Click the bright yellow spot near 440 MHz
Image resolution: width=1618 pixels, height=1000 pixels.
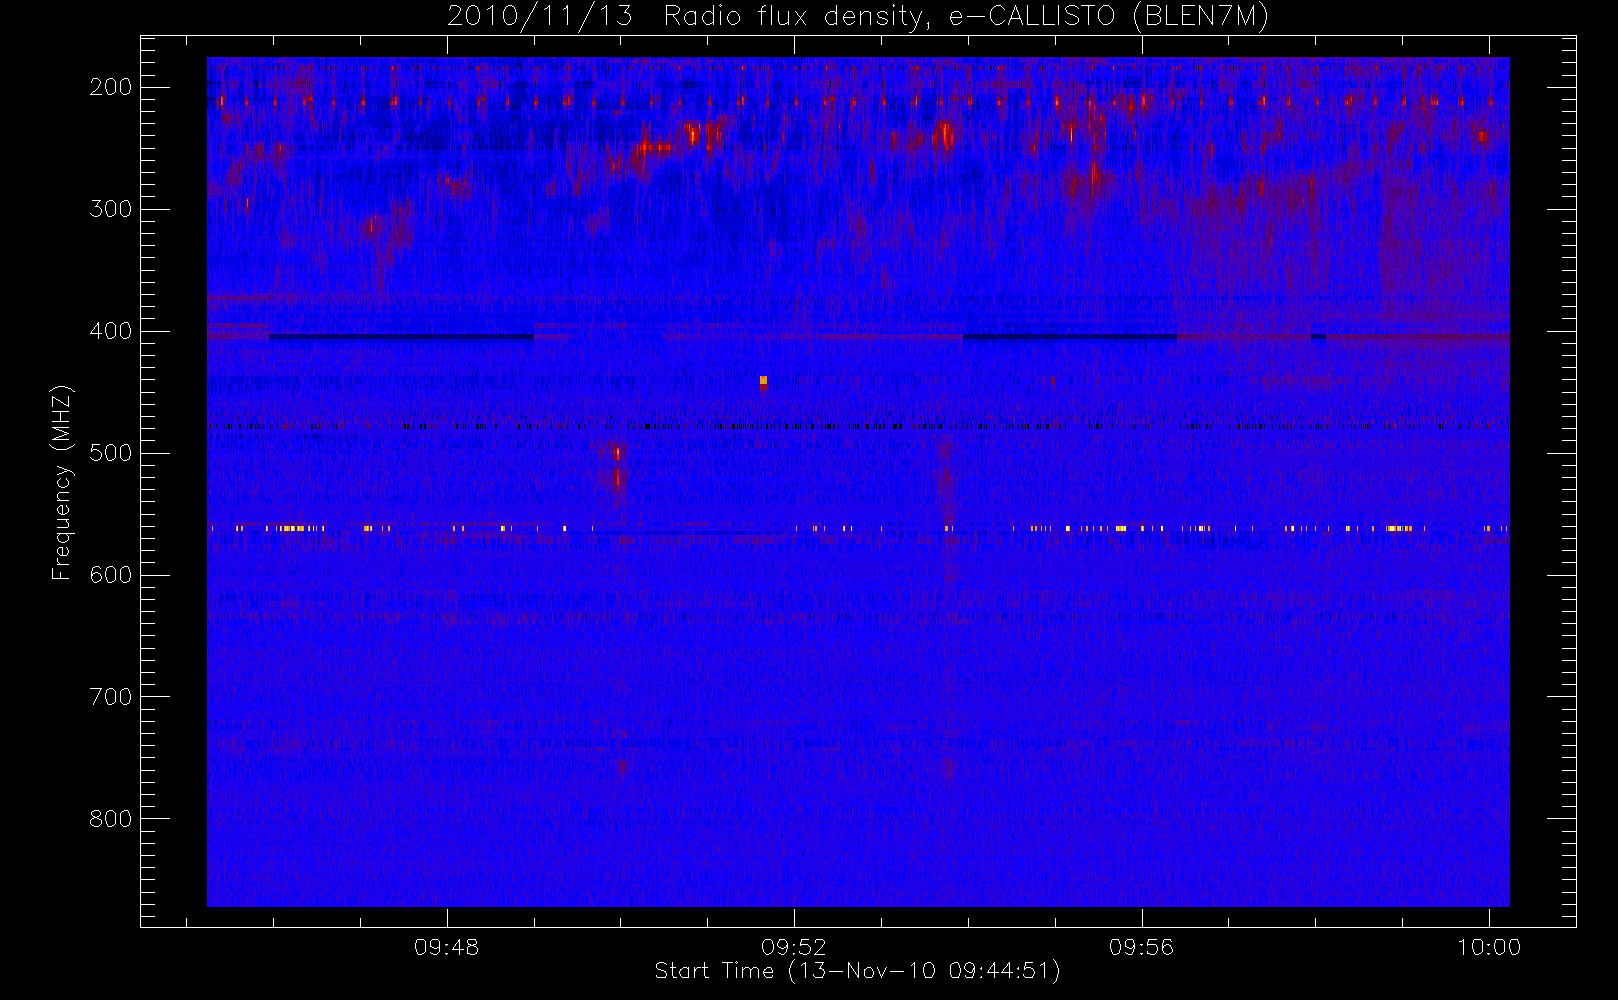click(763, 381)
